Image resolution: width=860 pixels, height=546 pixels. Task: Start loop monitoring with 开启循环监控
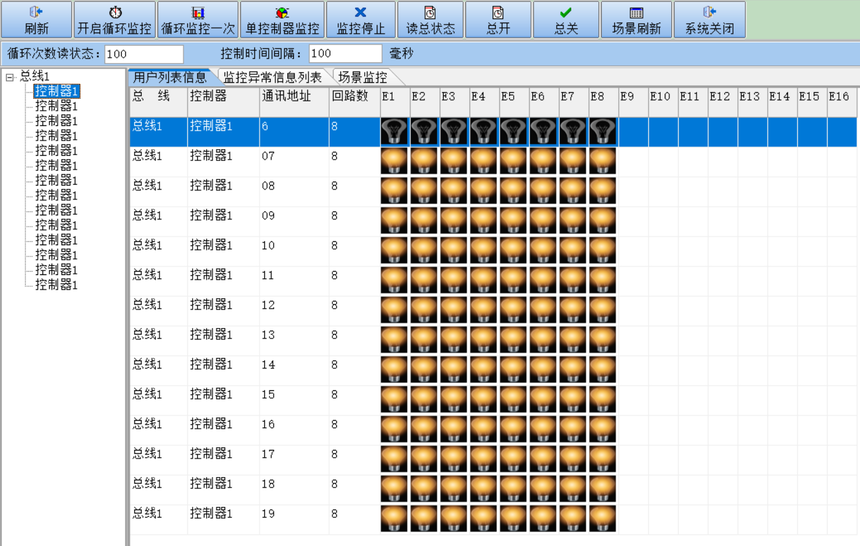pos(115,20)
